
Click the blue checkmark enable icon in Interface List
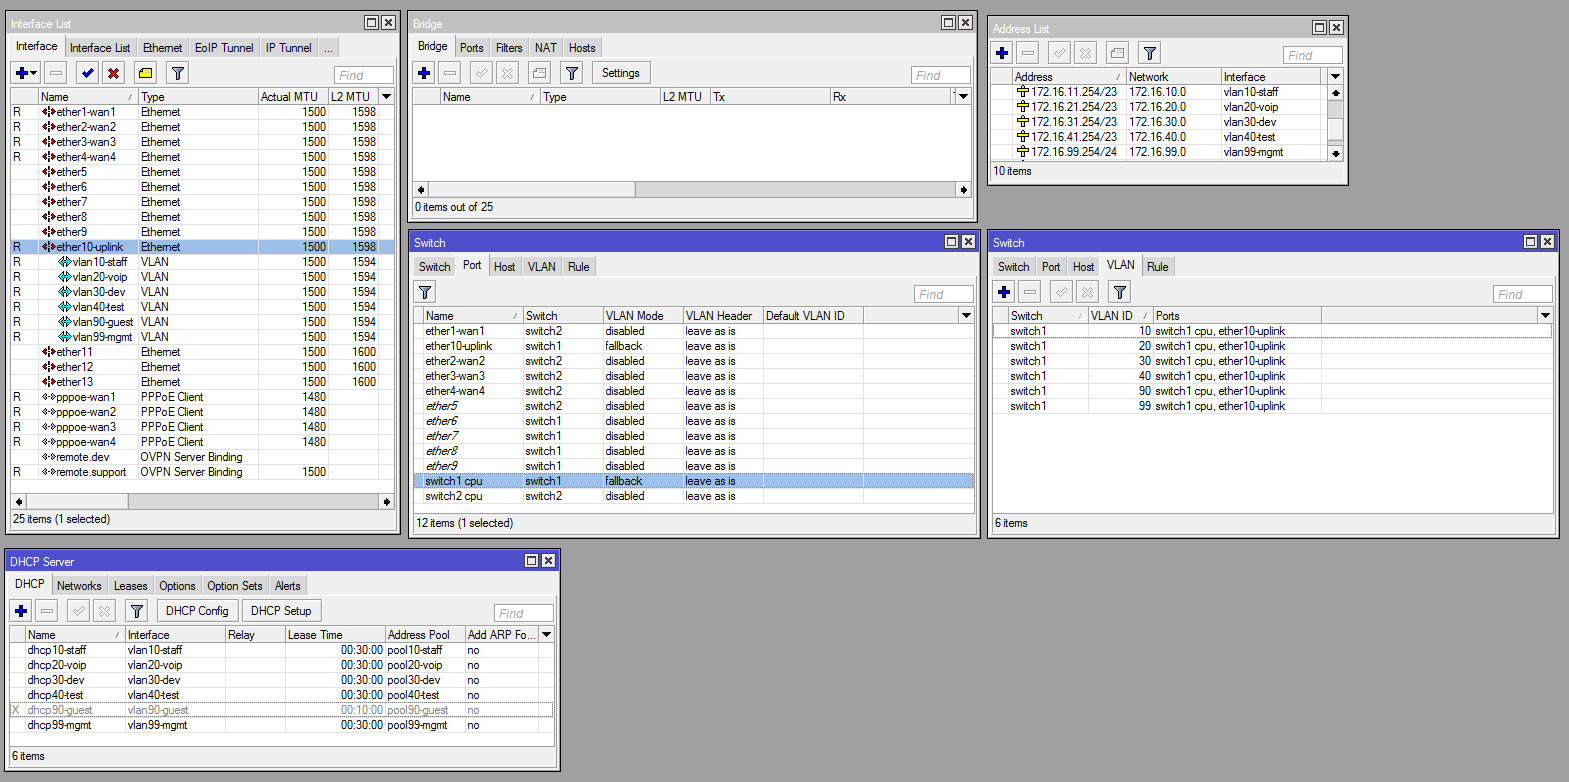coord(88,73)
